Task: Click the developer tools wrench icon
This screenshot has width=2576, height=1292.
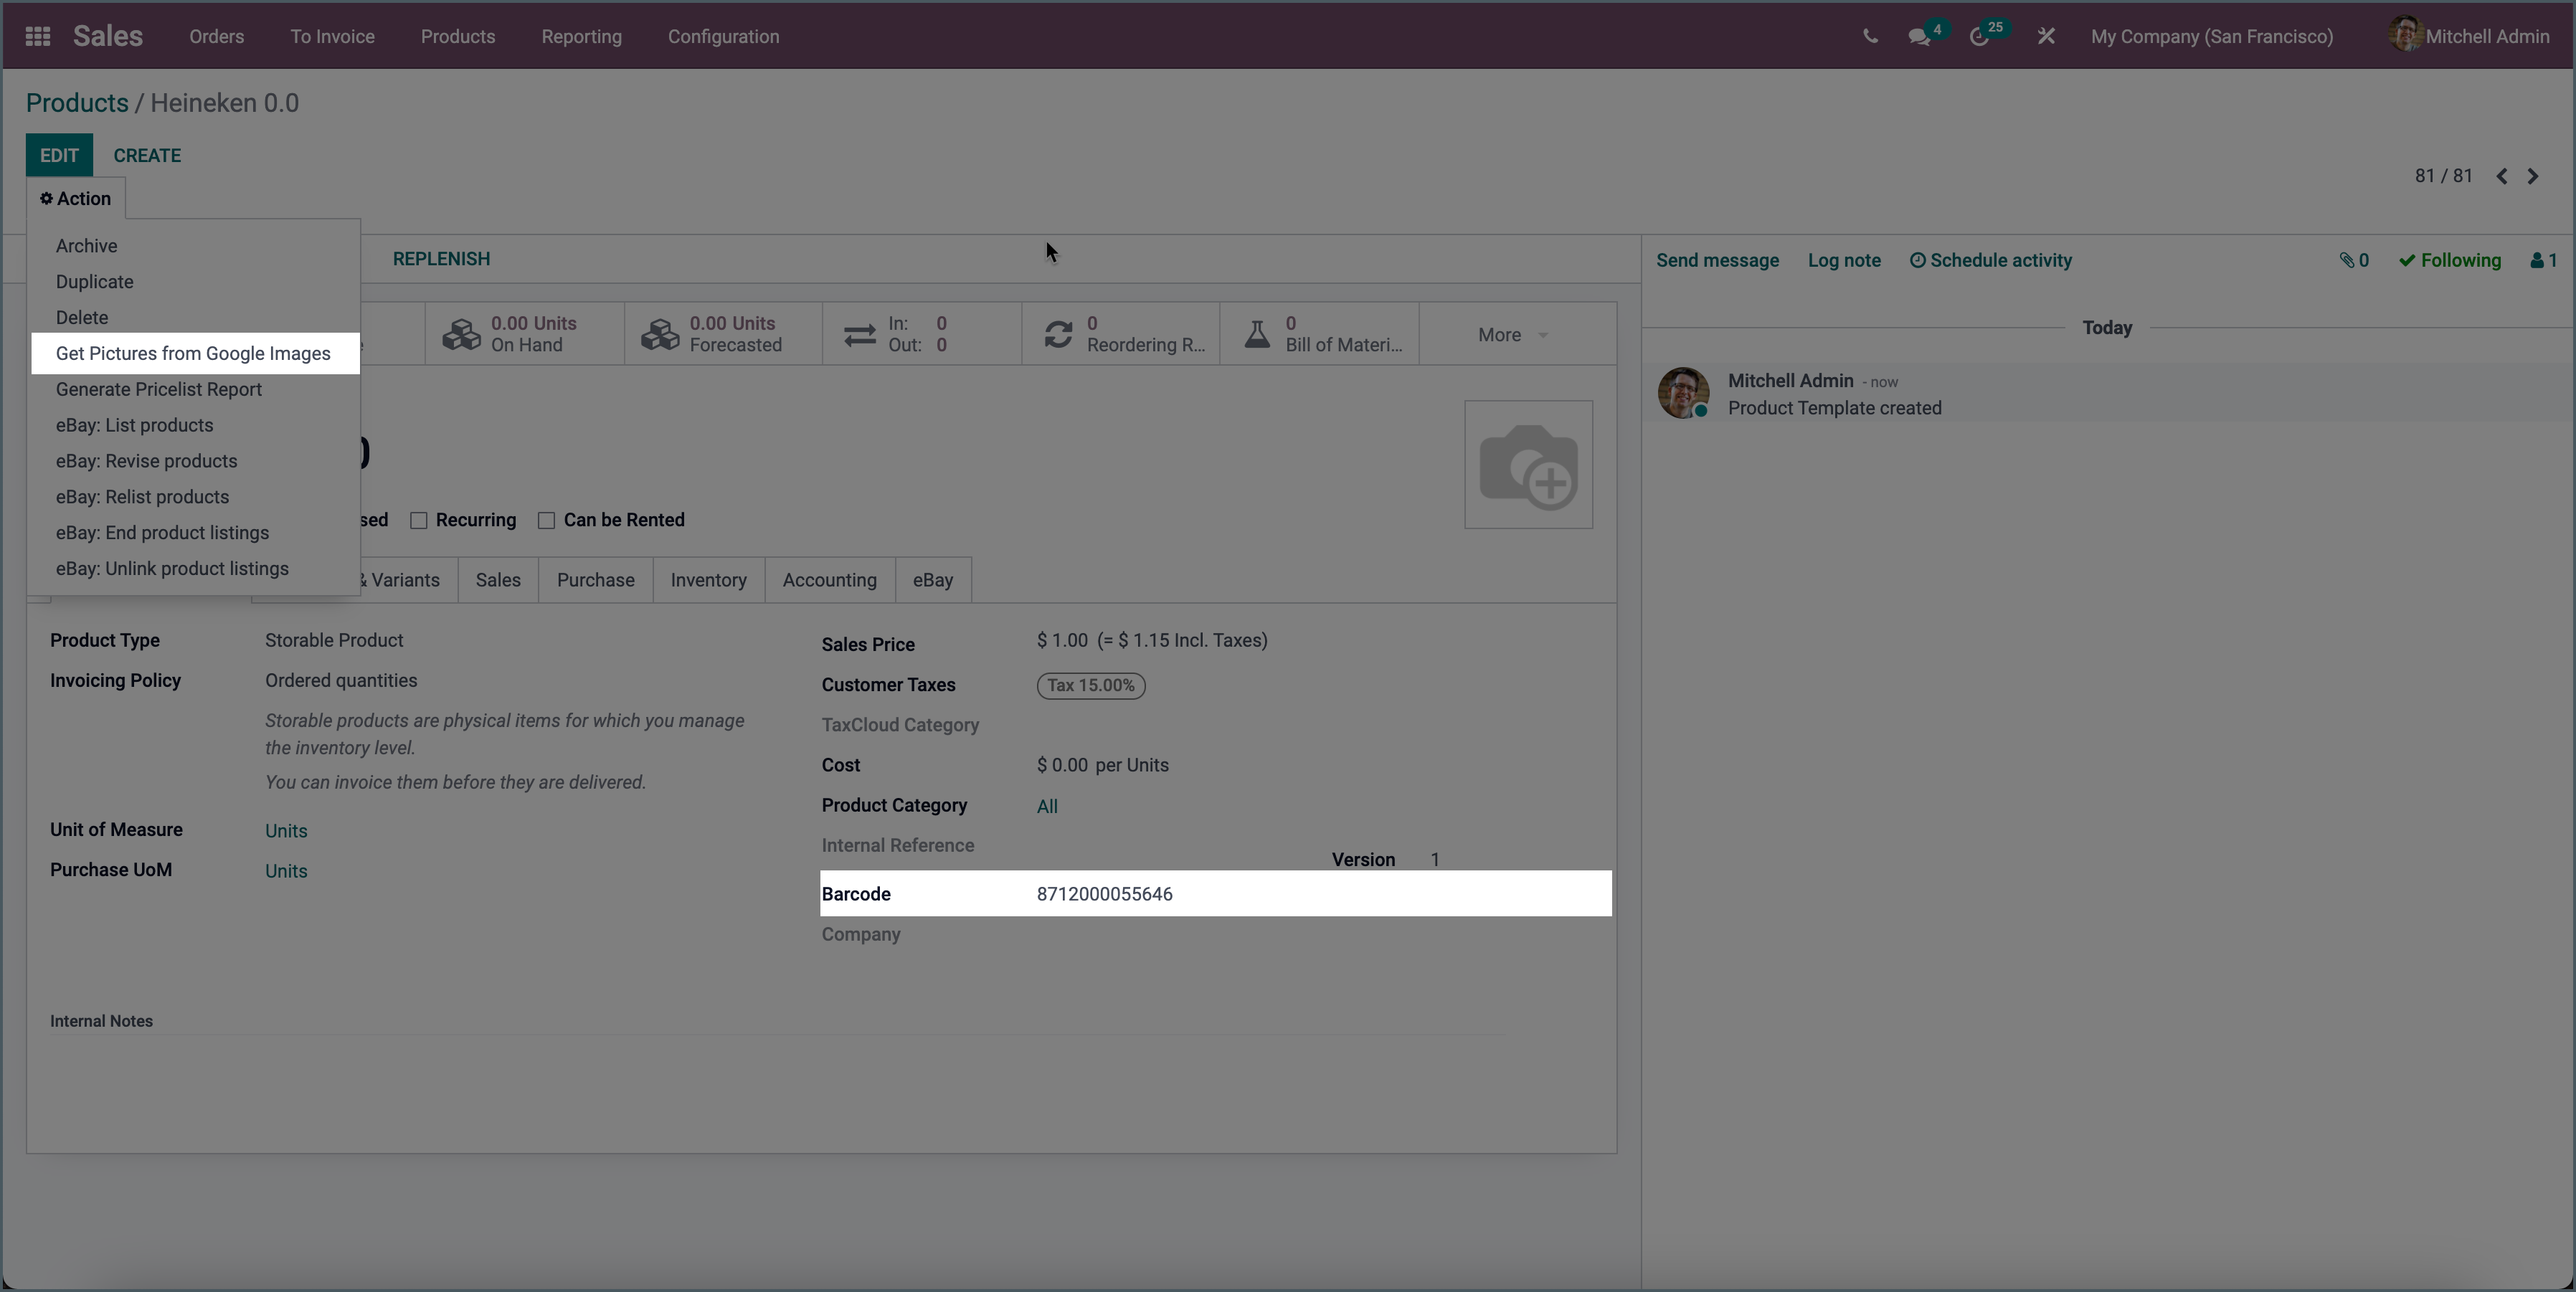Action: pyautogui.click(x=2045, y=35)
